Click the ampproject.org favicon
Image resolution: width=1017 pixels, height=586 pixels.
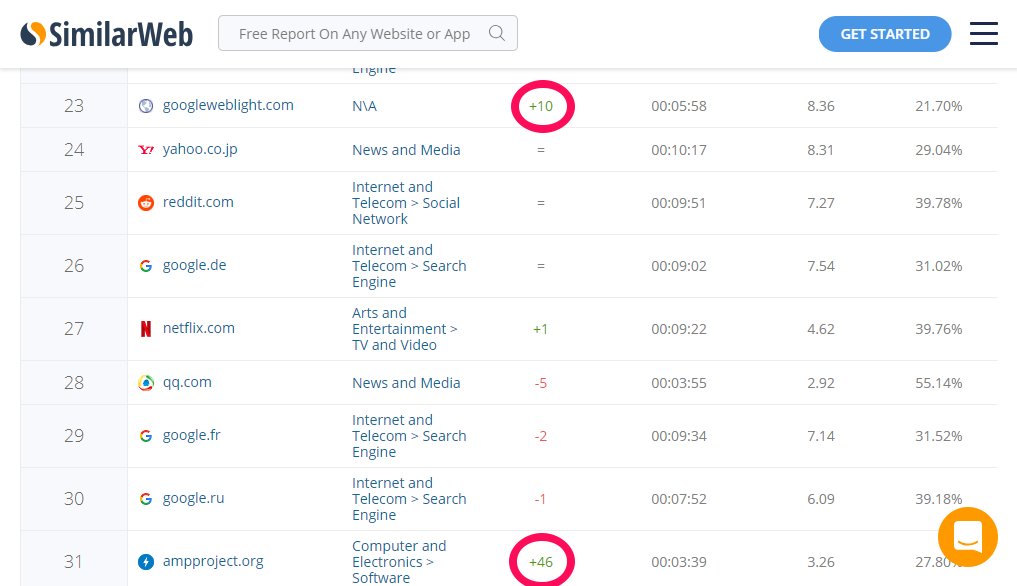click(146, 561)
